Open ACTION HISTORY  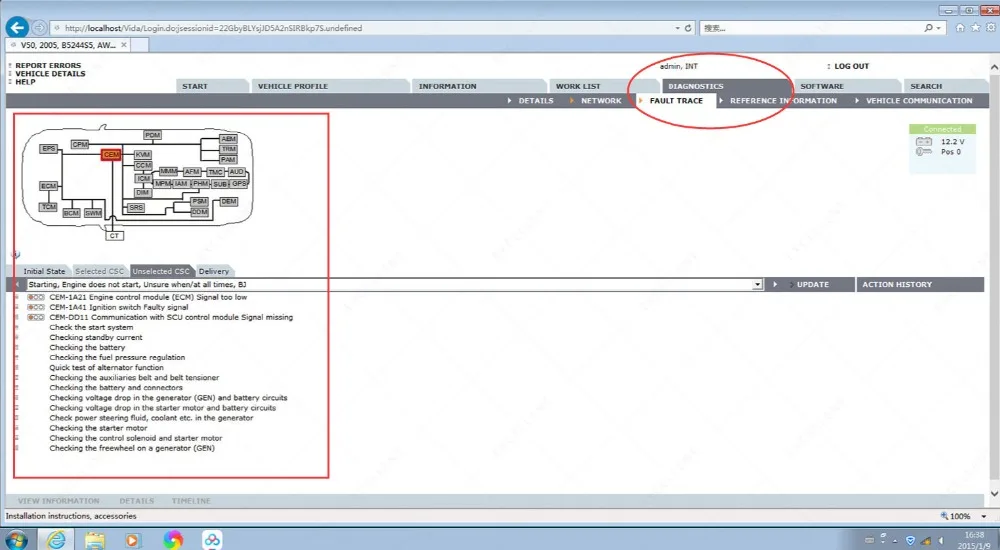click(x=897, y=285)
